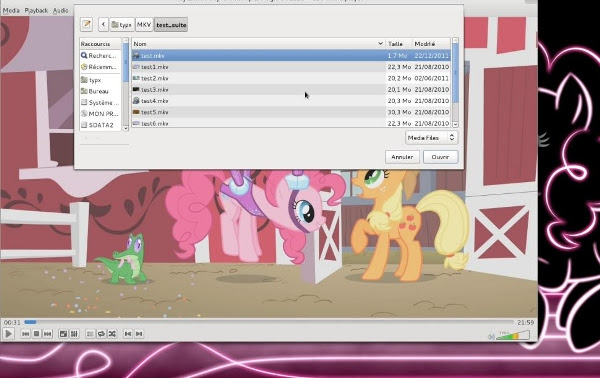The image size is (600, 378).
Task: Click test.mkv file thumbnail icon
Action: 136,55
